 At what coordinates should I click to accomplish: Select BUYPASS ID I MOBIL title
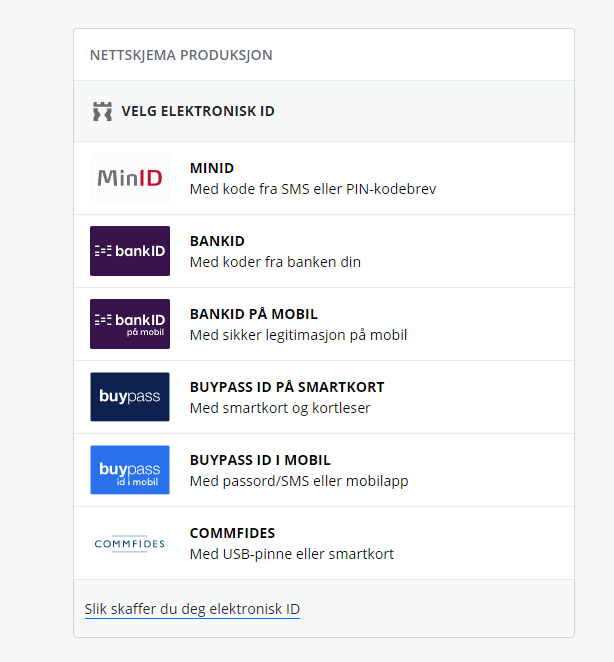coord(260,460)
